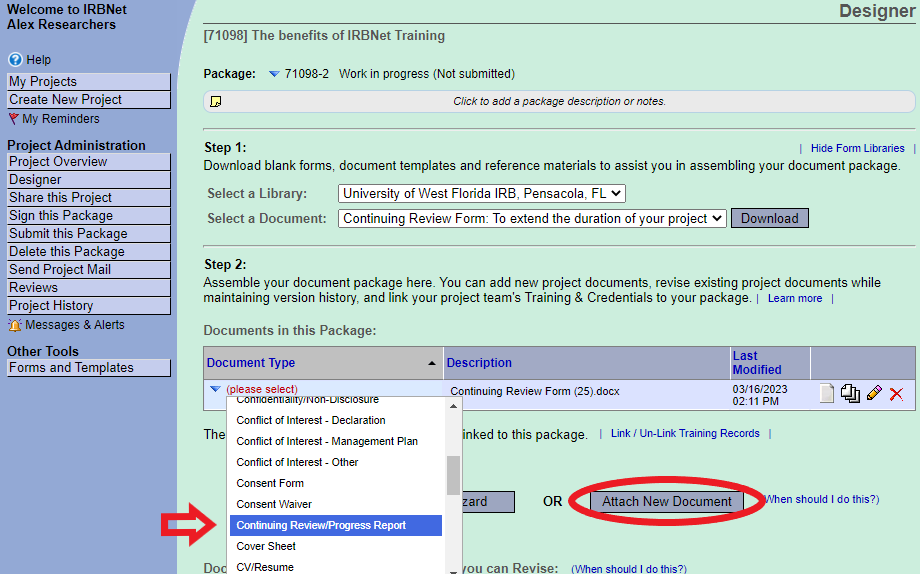
Task: Click Messages & Alerts link
Action: pyautogui.click(x=75, y=325)
